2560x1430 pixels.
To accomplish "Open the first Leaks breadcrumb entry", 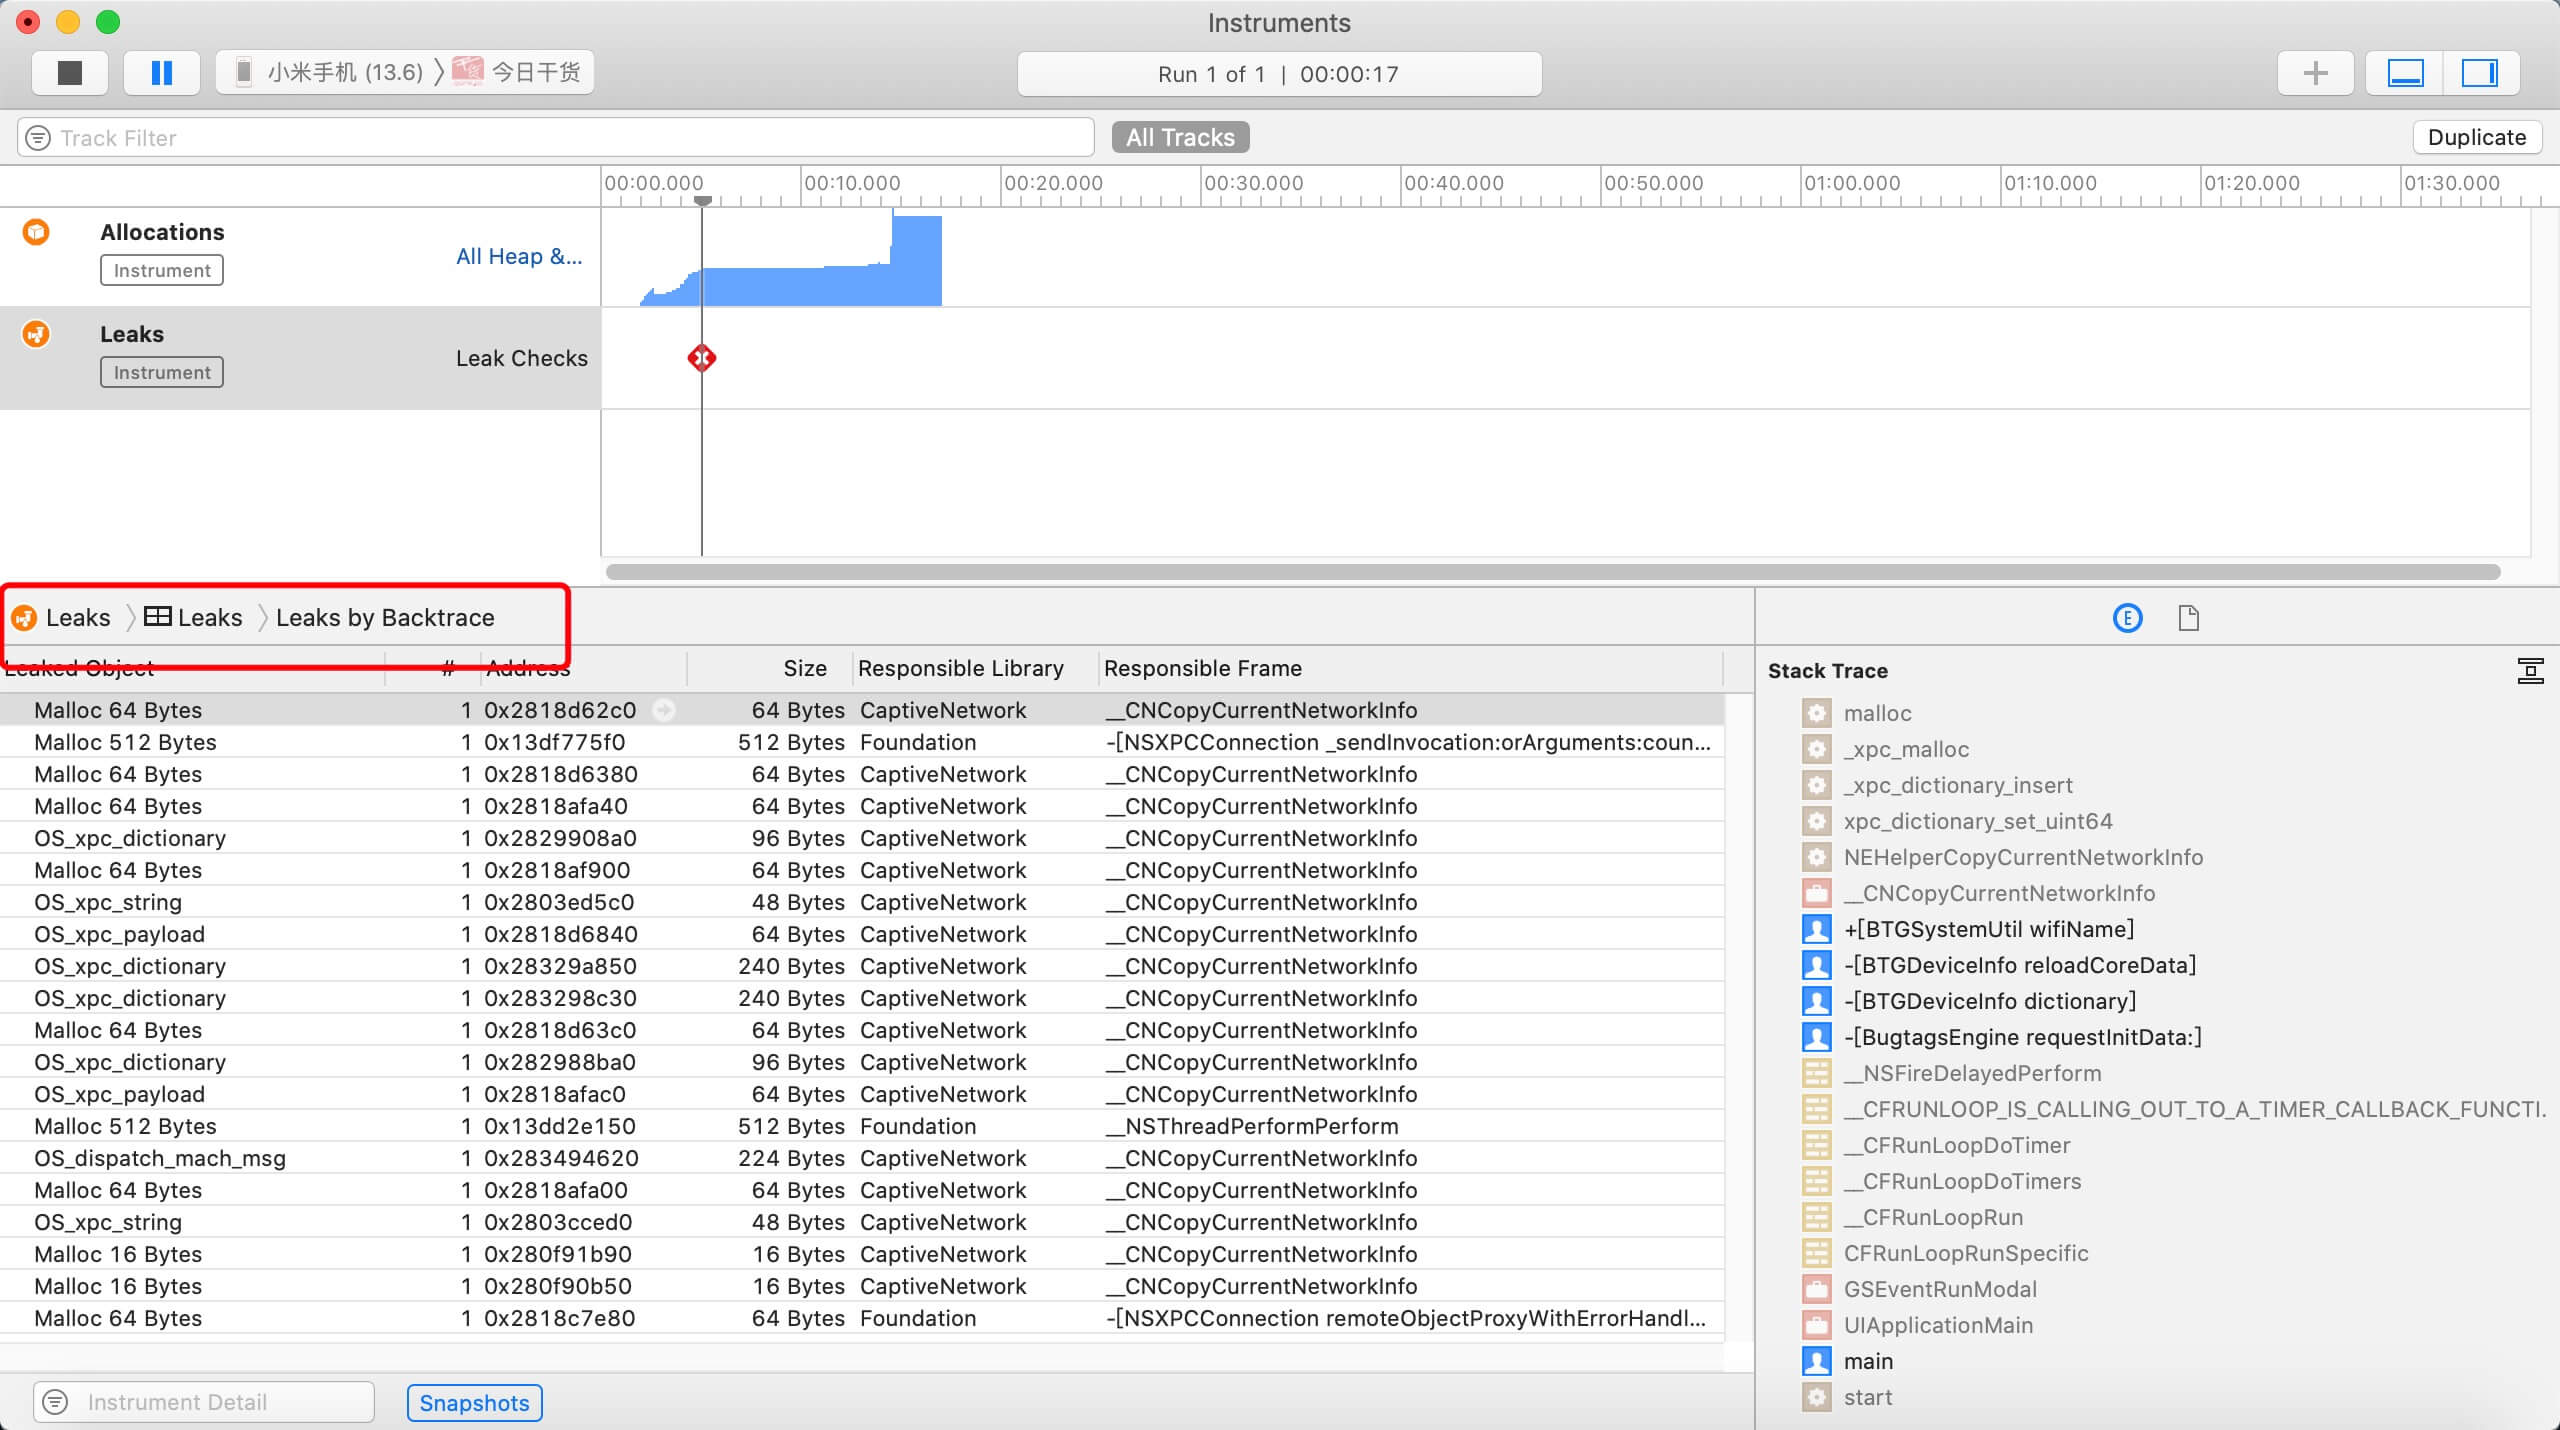I will click(x=79, y=617).
